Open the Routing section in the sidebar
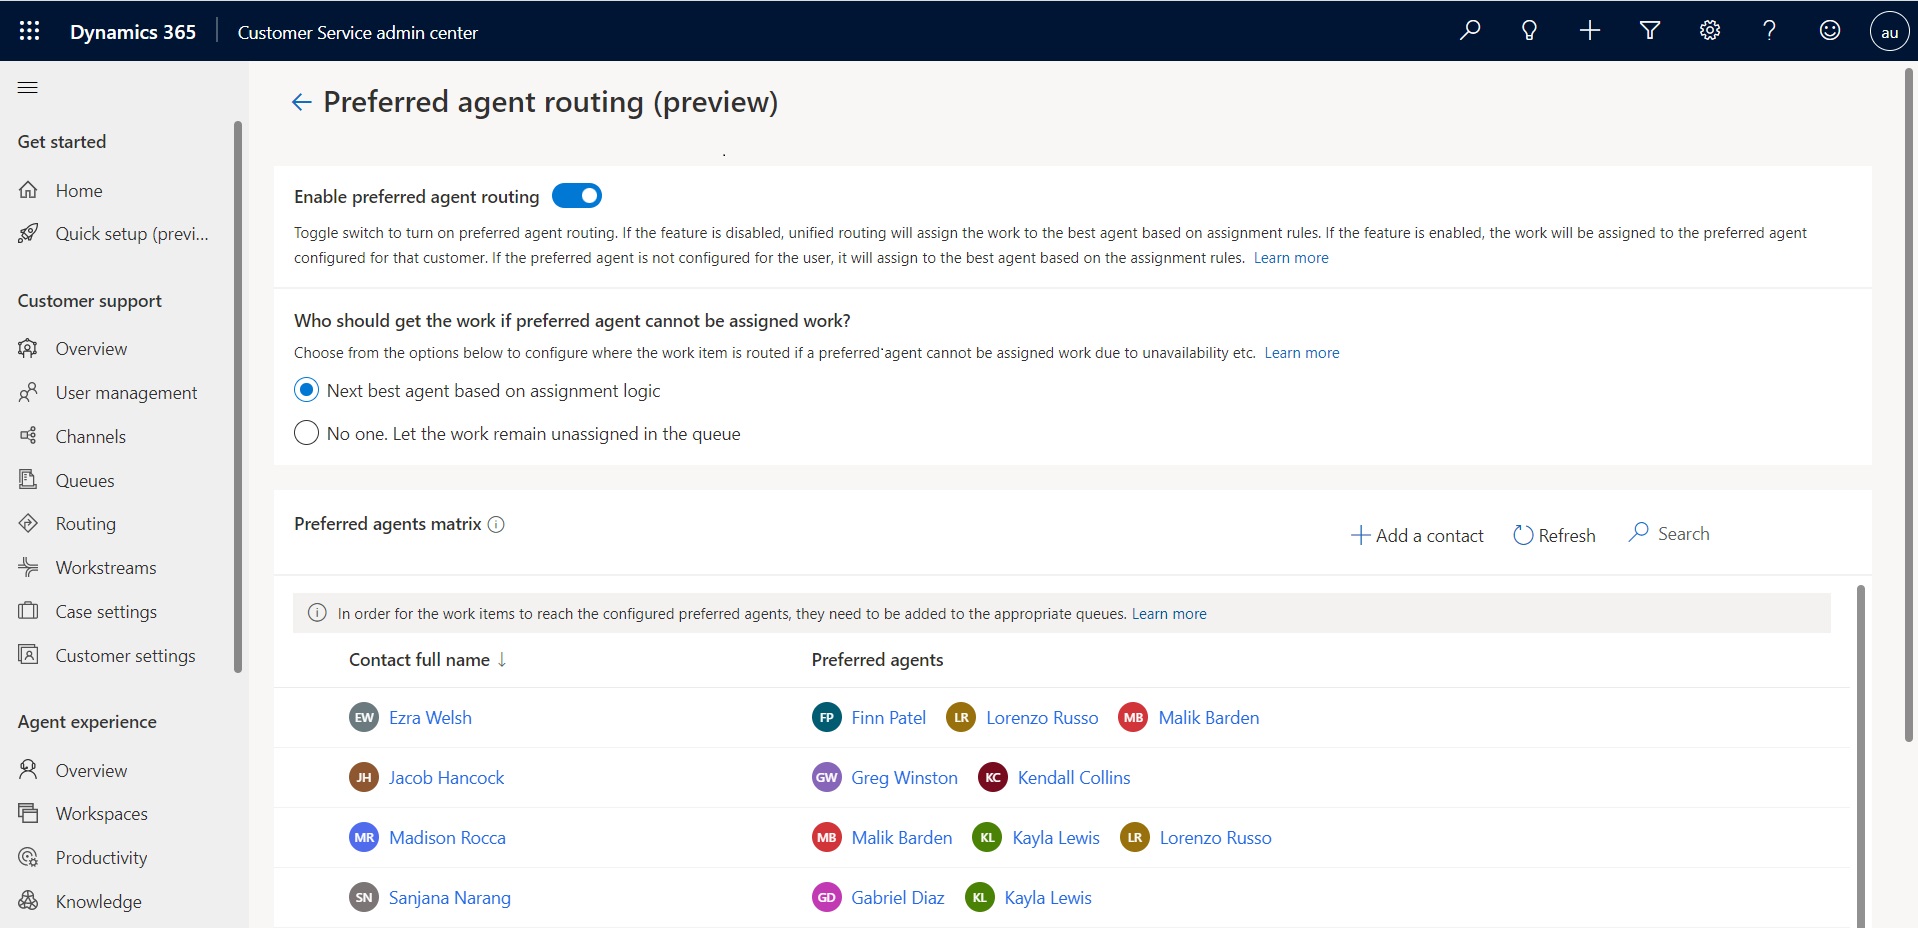The height and width of the screenshot is (928, 1918). pyautogui.click(x=86, y=523)
